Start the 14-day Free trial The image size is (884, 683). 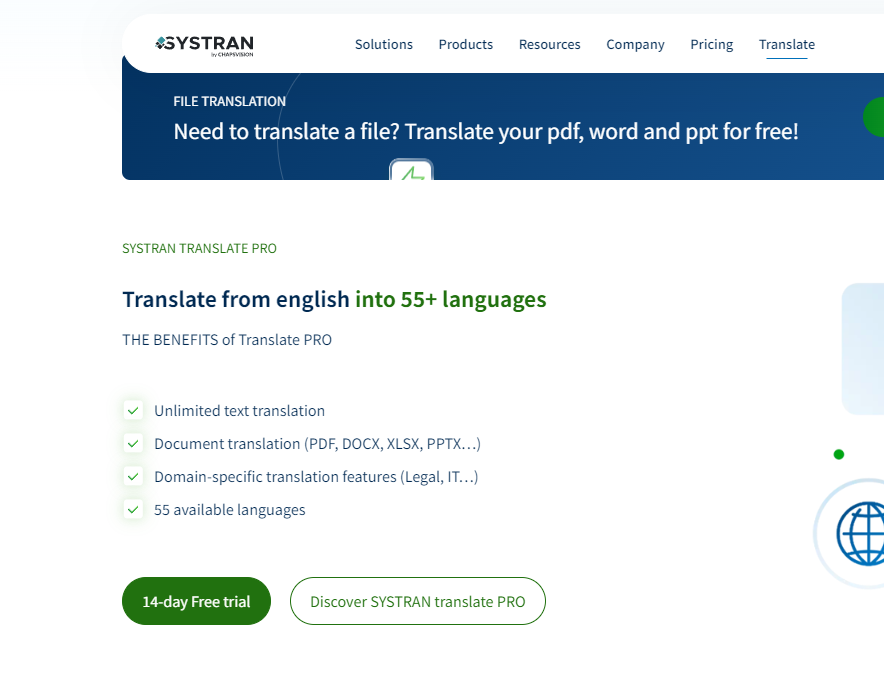tap(196, 601)
